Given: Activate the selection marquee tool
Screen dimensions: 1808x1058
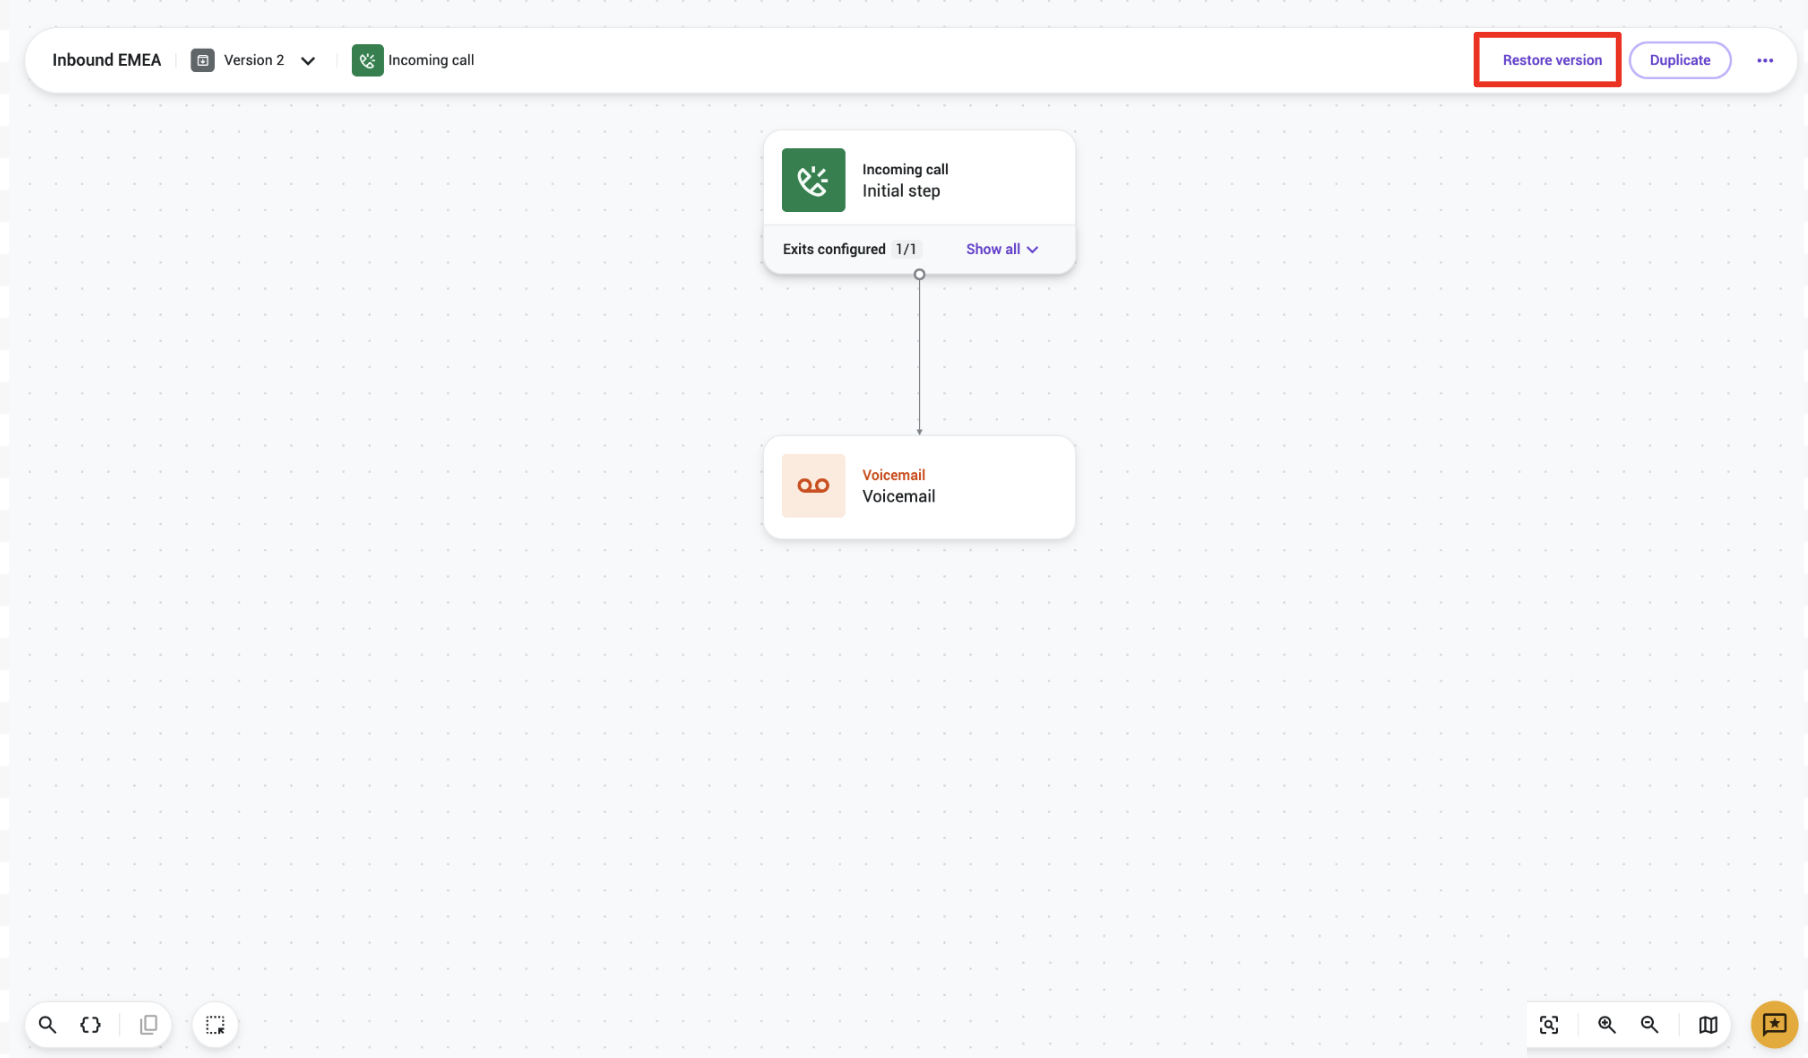Looking at the screenshot, I should [x=215, y=1025].
